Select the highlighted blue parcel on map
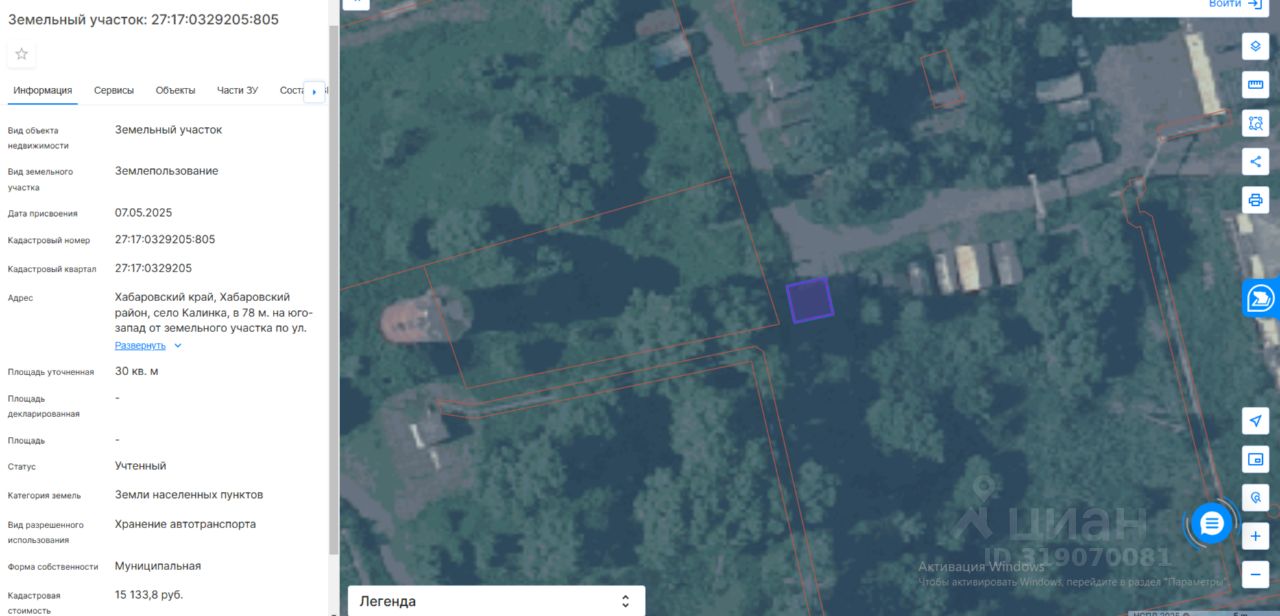1280x616 pixels. 810,300
